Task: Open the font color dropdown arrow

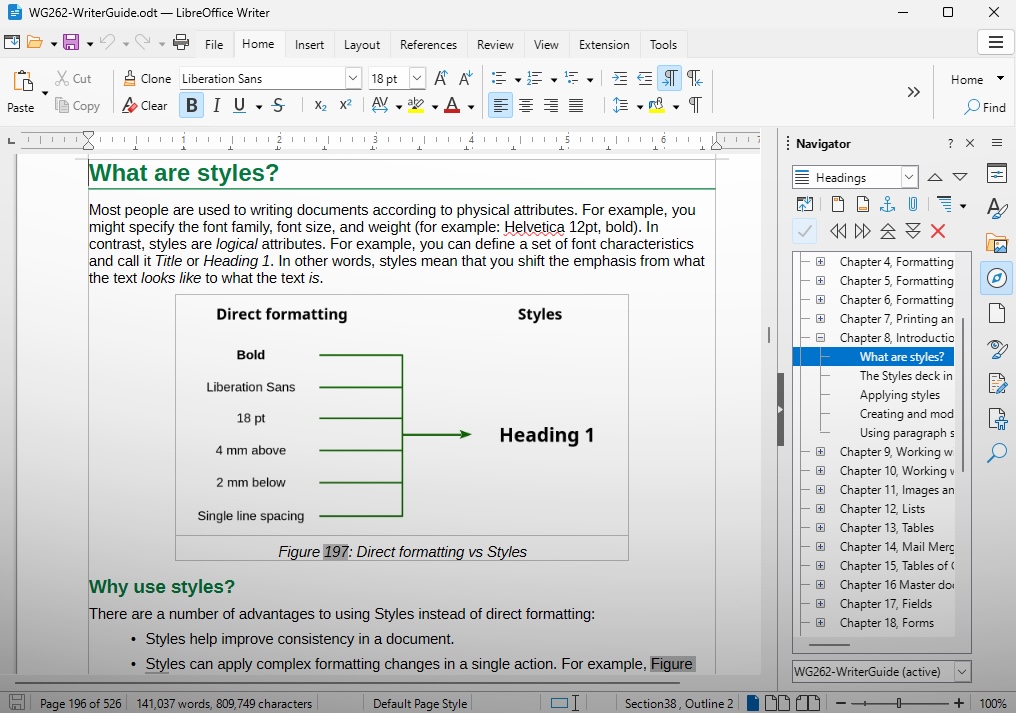Action: 471,107
